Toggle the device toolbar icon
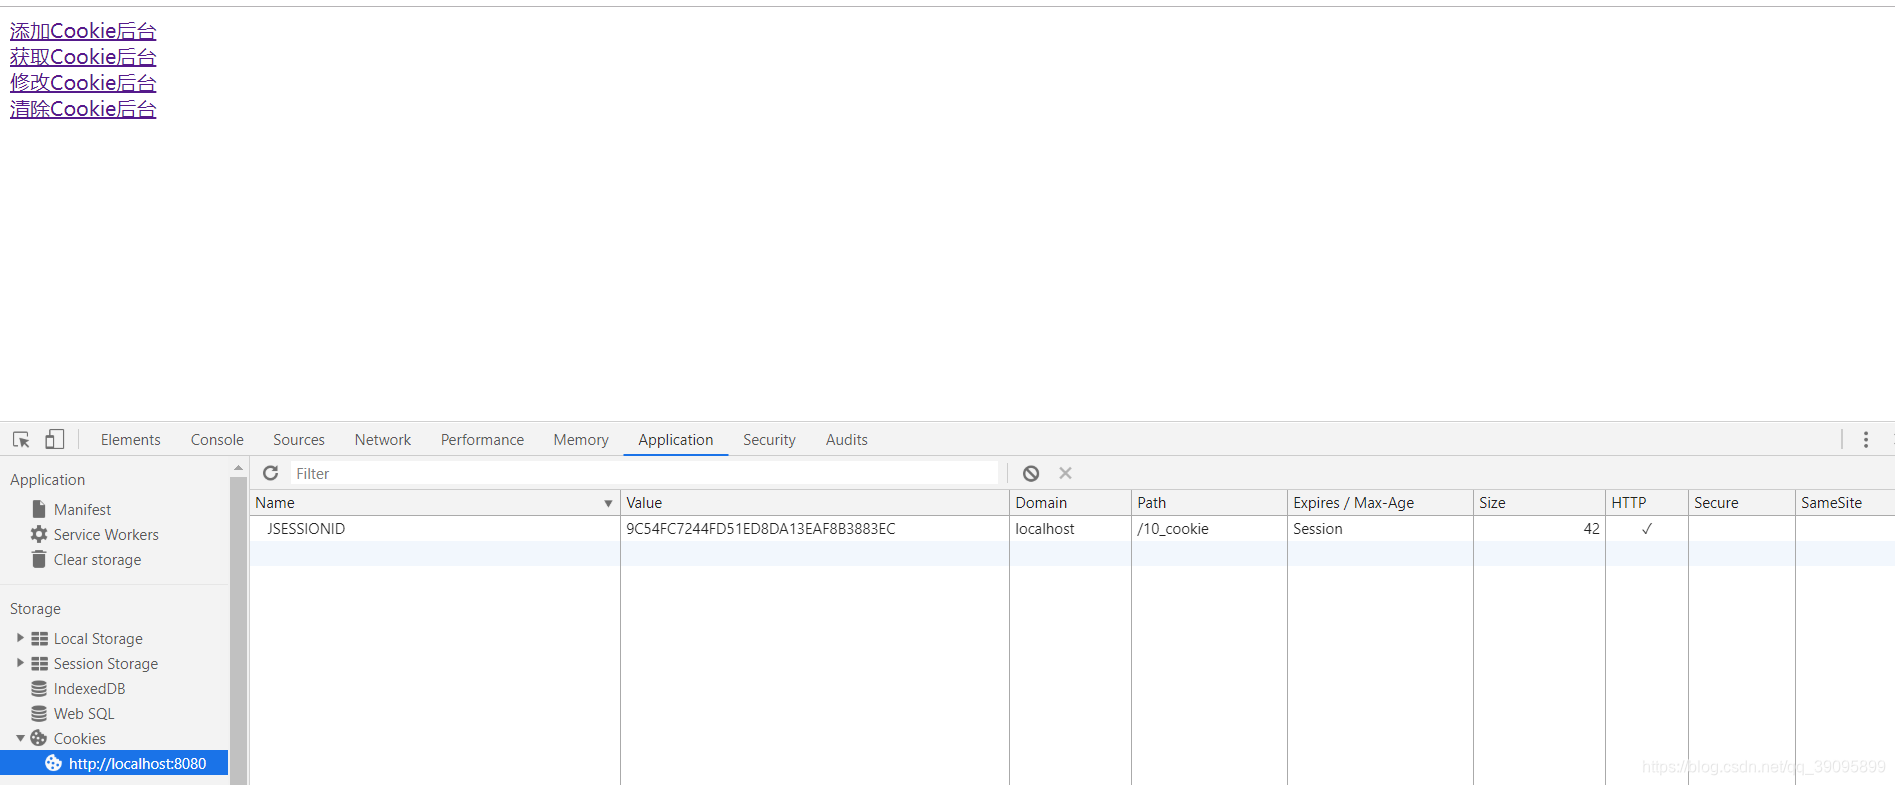This screenshot has width=1895, height=785. 55,439
